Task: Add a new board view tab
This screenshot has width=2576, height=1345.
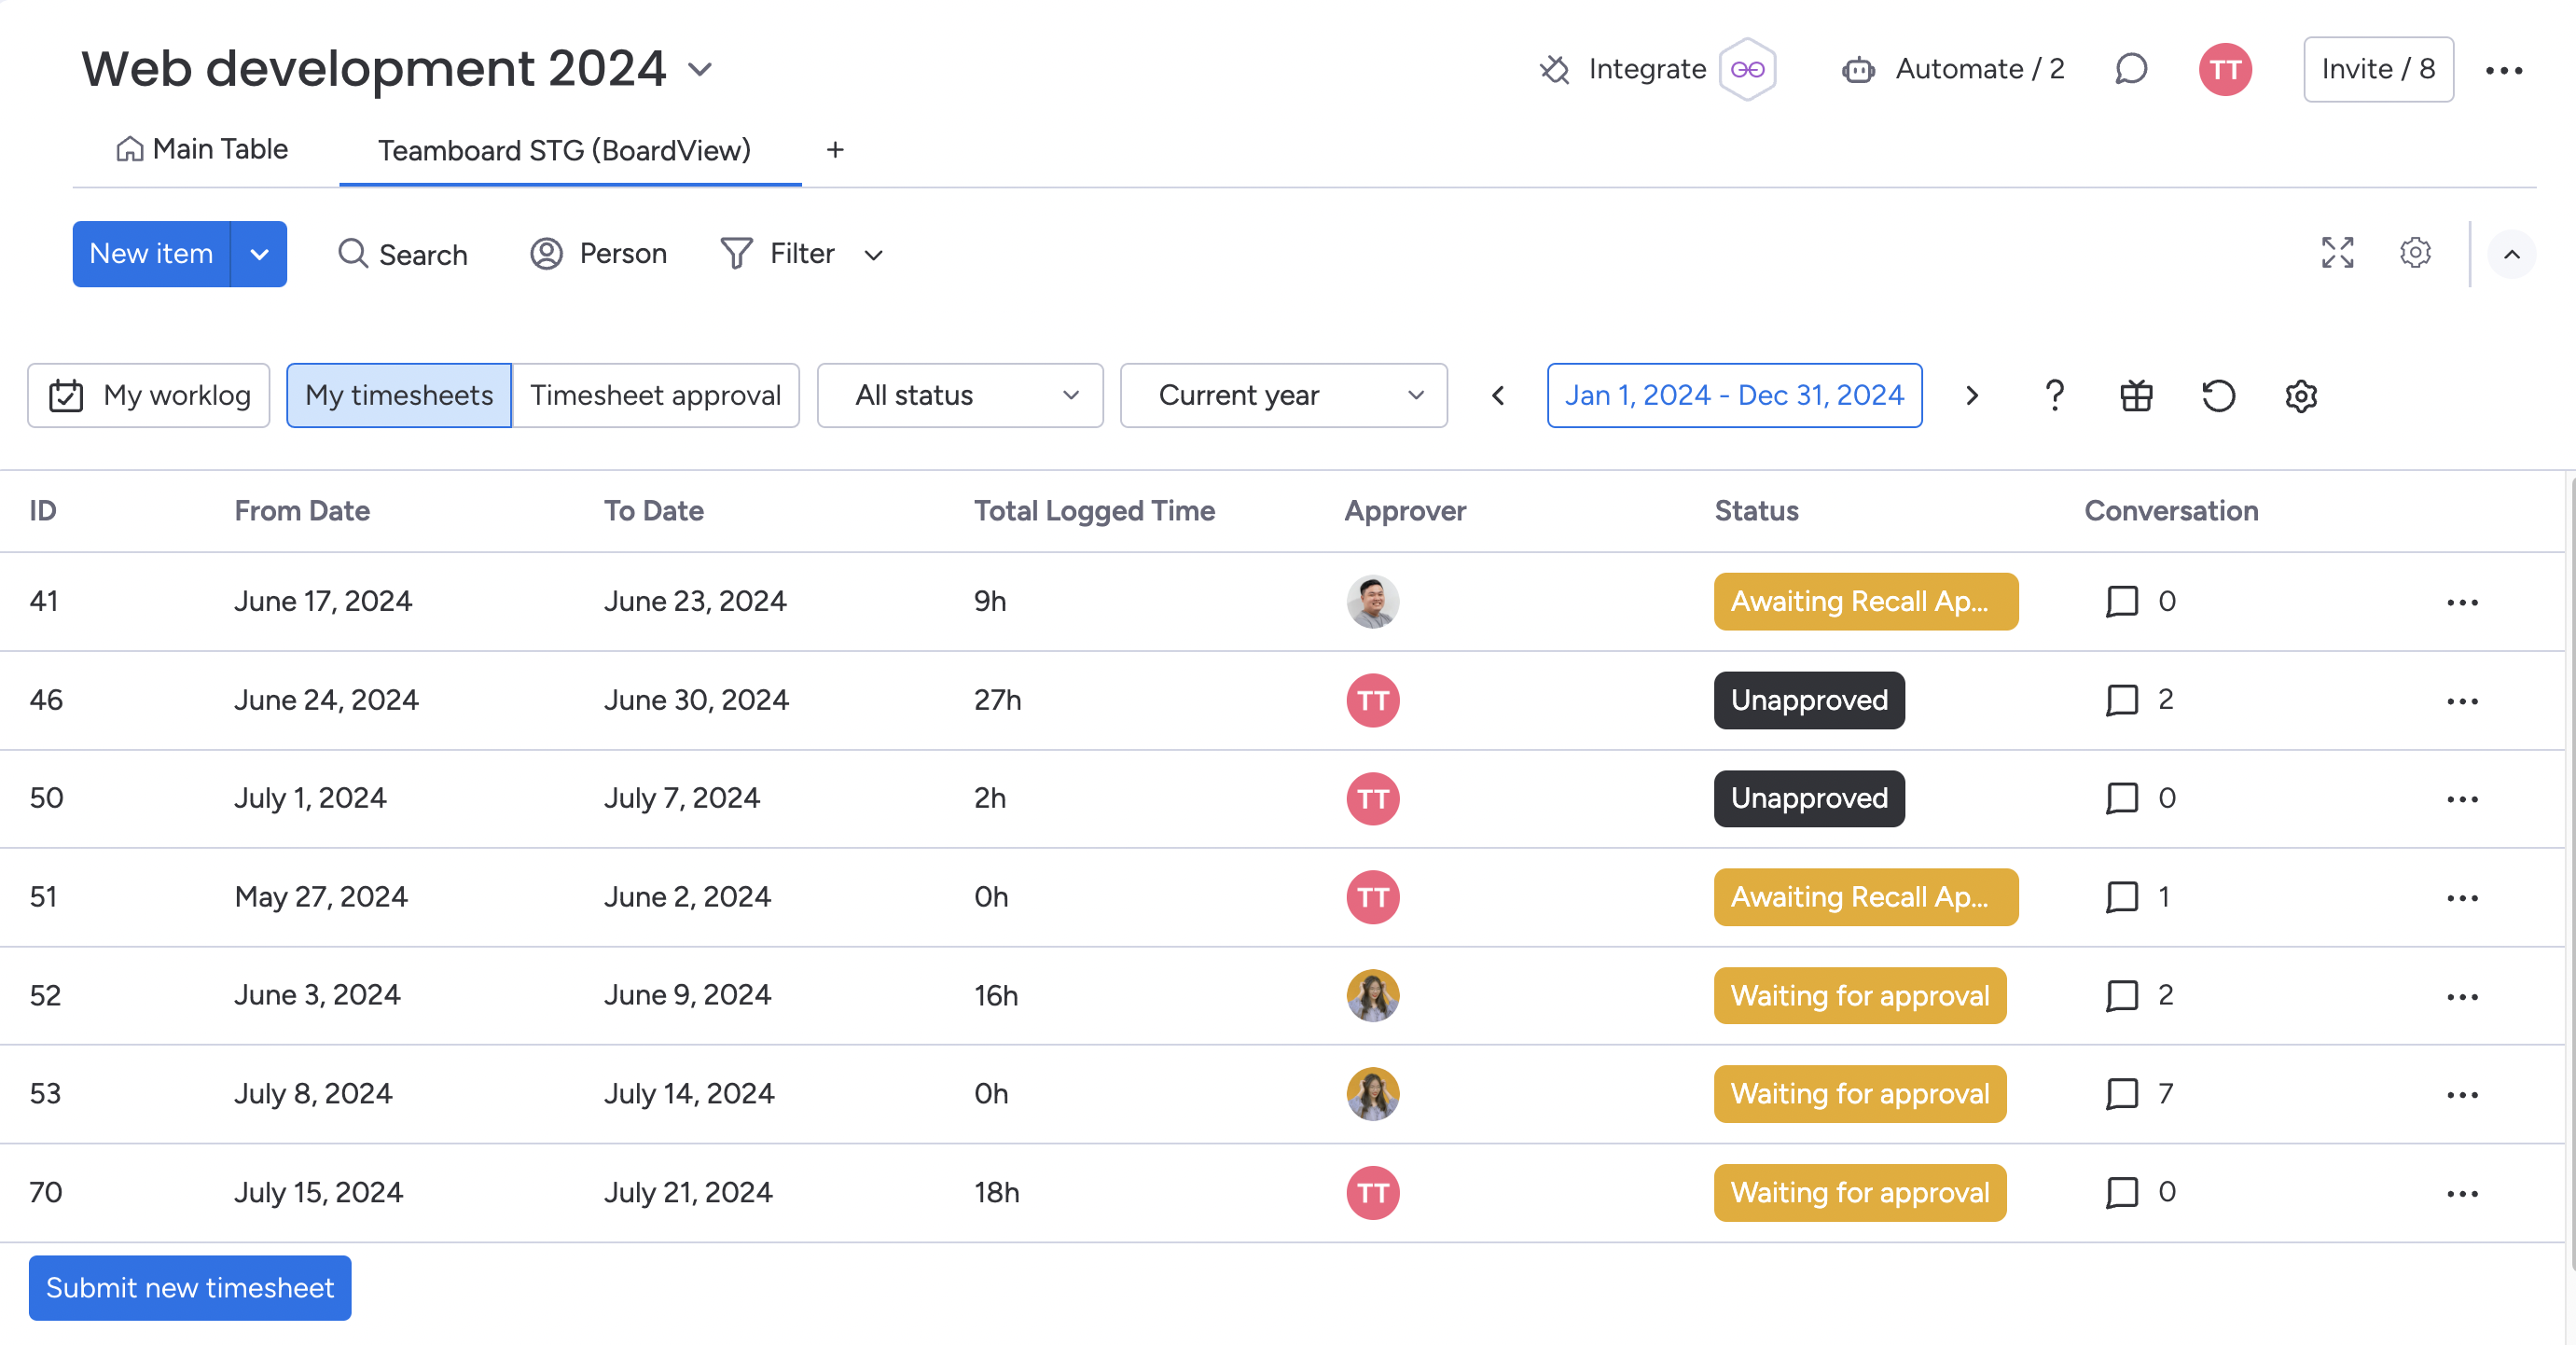Action: click(835, 150)
